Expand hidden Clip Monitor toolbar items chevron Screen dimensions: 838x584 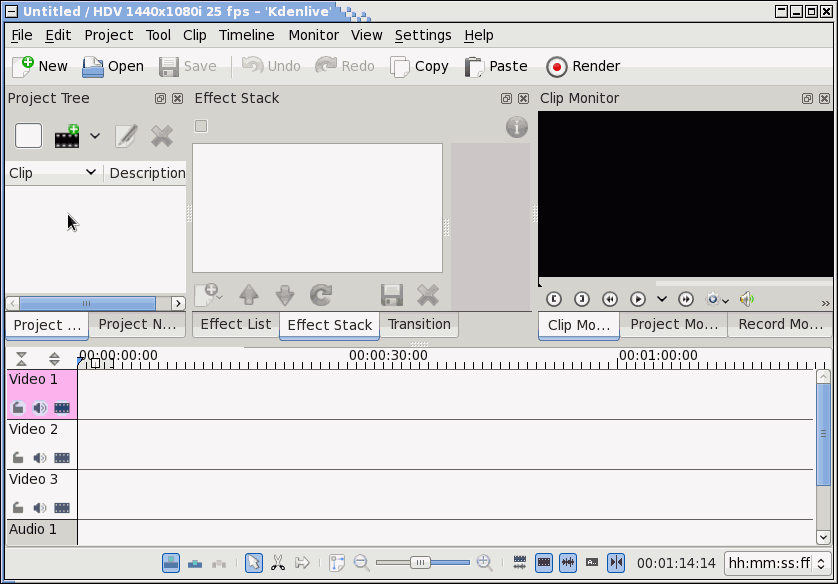click(826, 303)
